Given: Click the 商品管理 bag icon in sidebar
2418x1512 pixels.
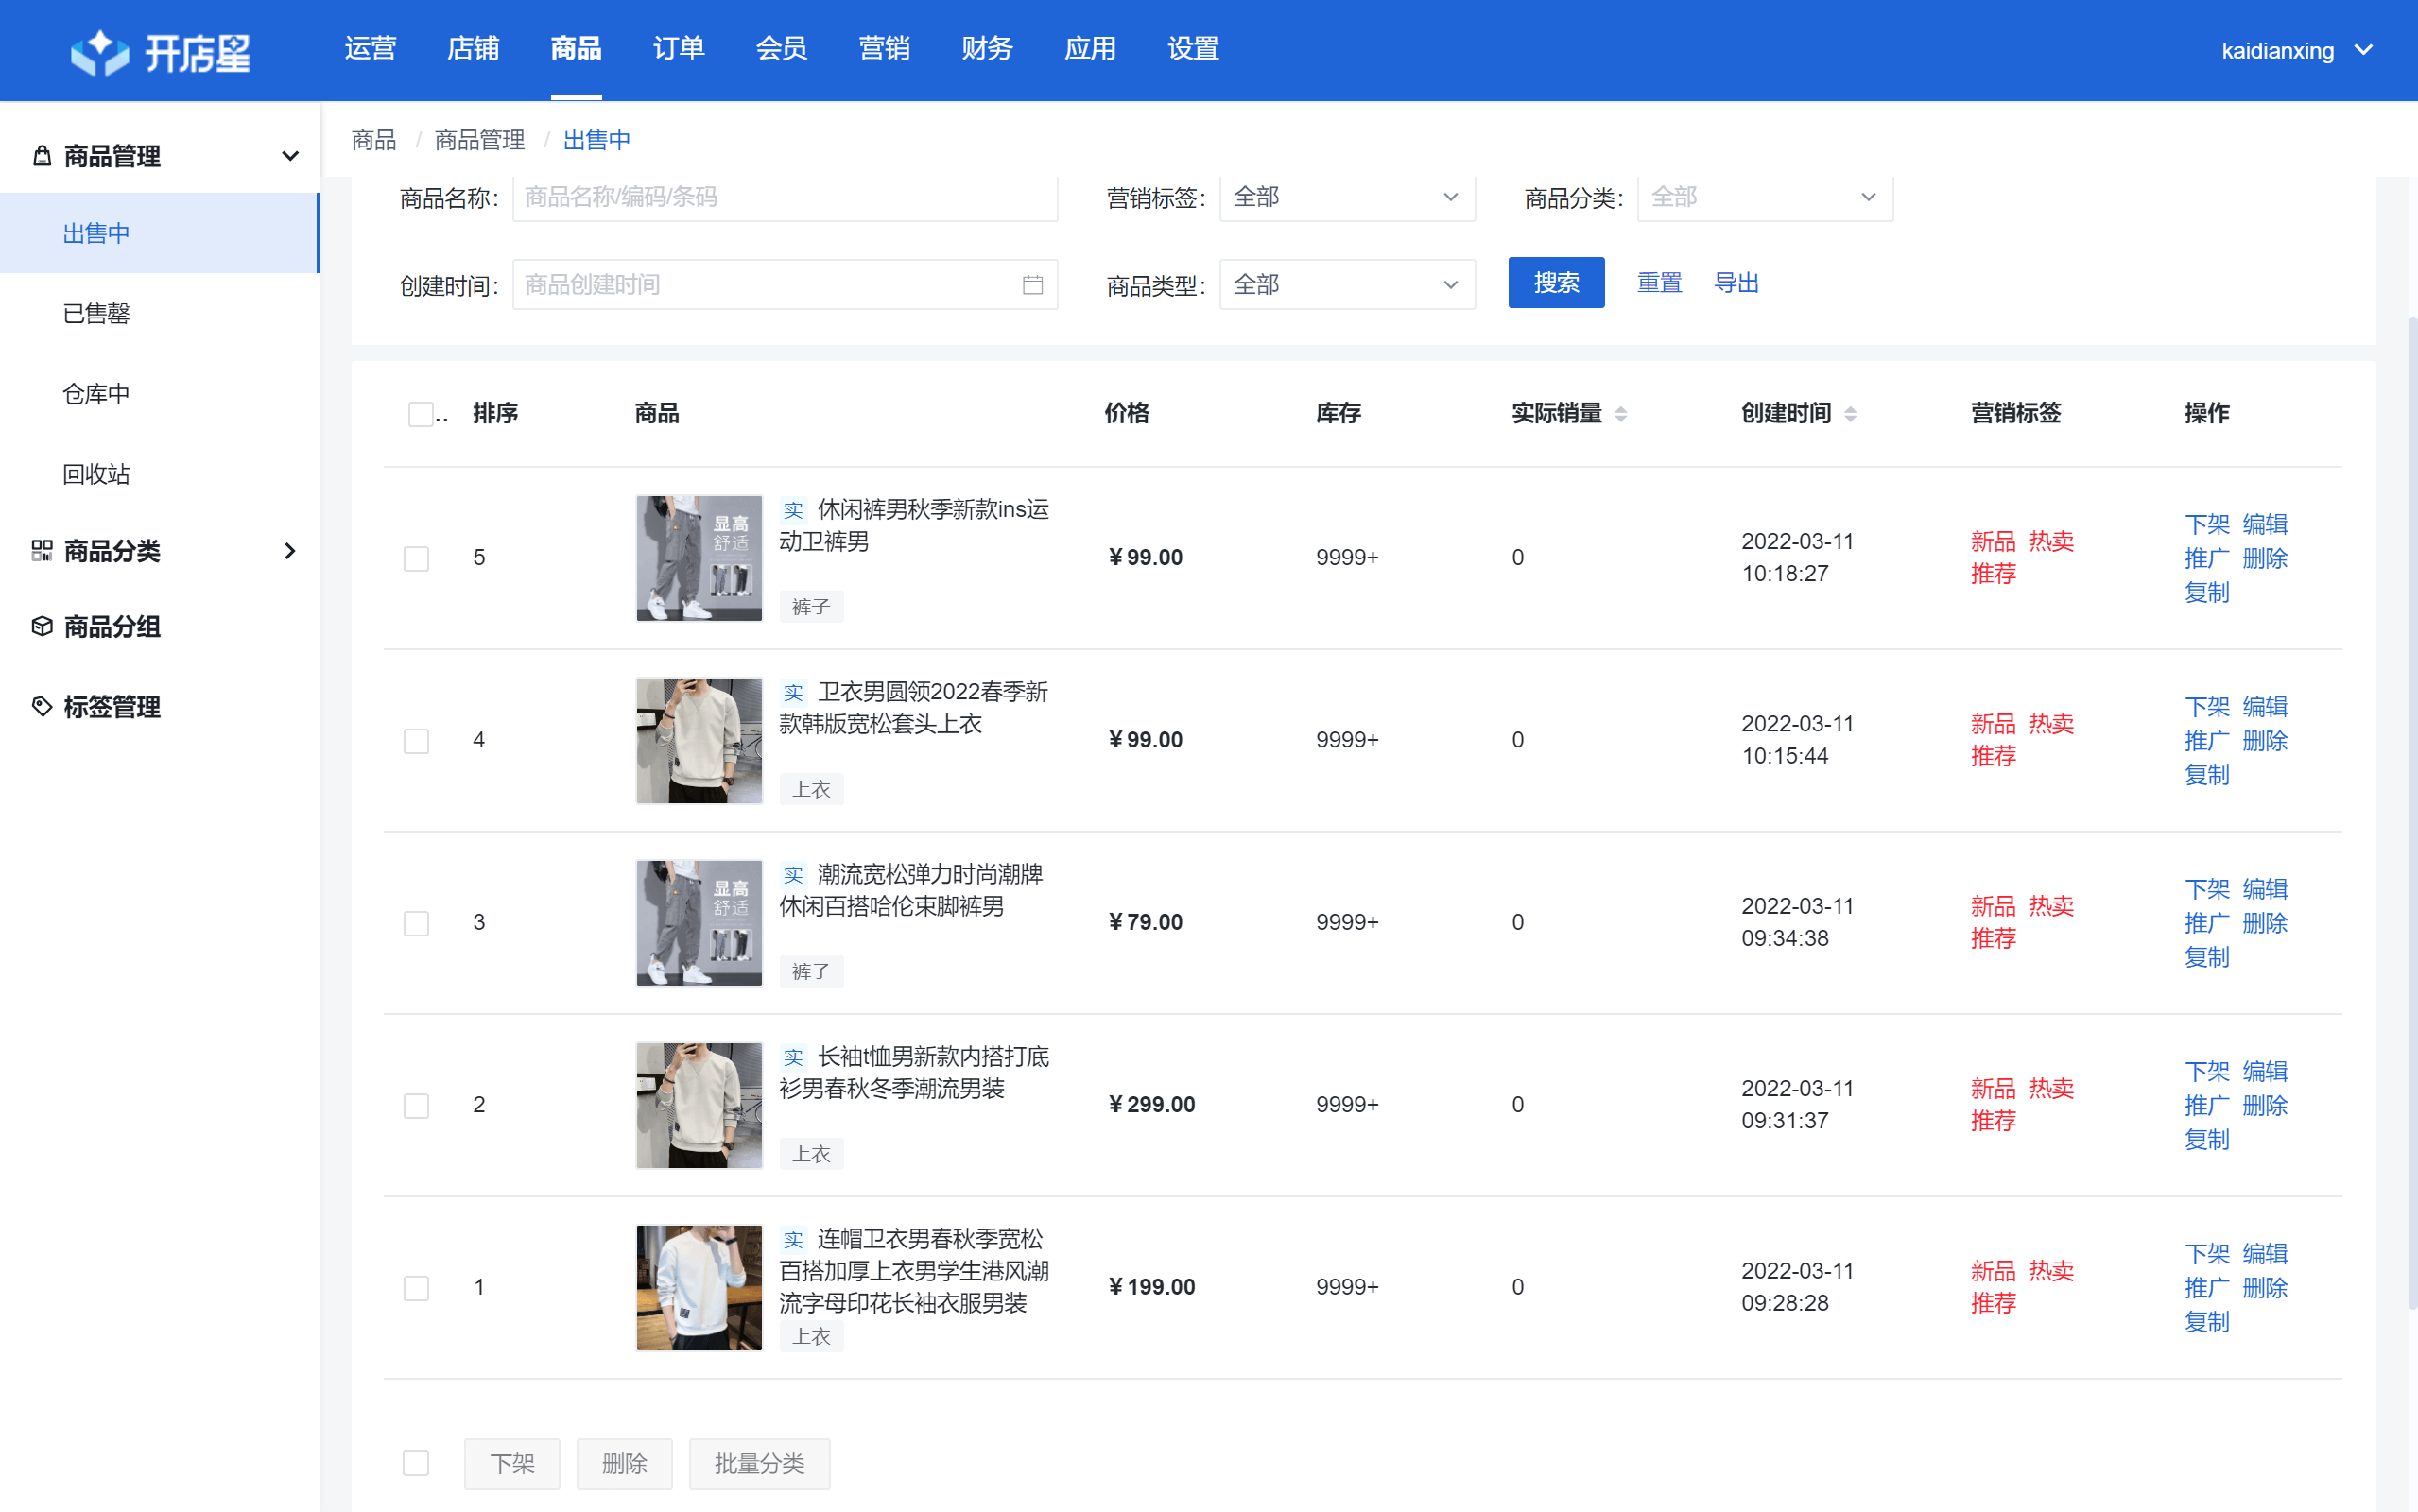Looking at the screenshot, I should 42,156.
